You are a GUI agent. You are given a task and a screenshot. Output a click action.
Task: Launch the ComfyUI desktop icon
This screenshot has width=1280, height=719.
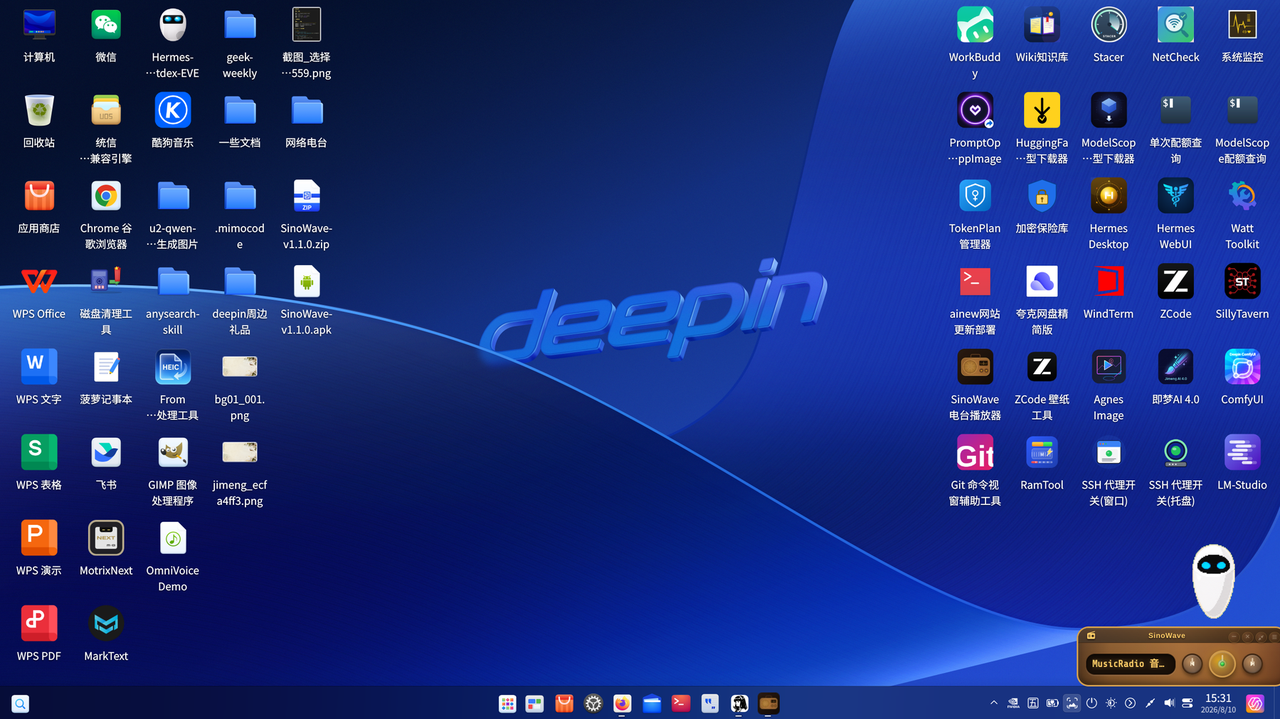click(x=1243, y=367)
